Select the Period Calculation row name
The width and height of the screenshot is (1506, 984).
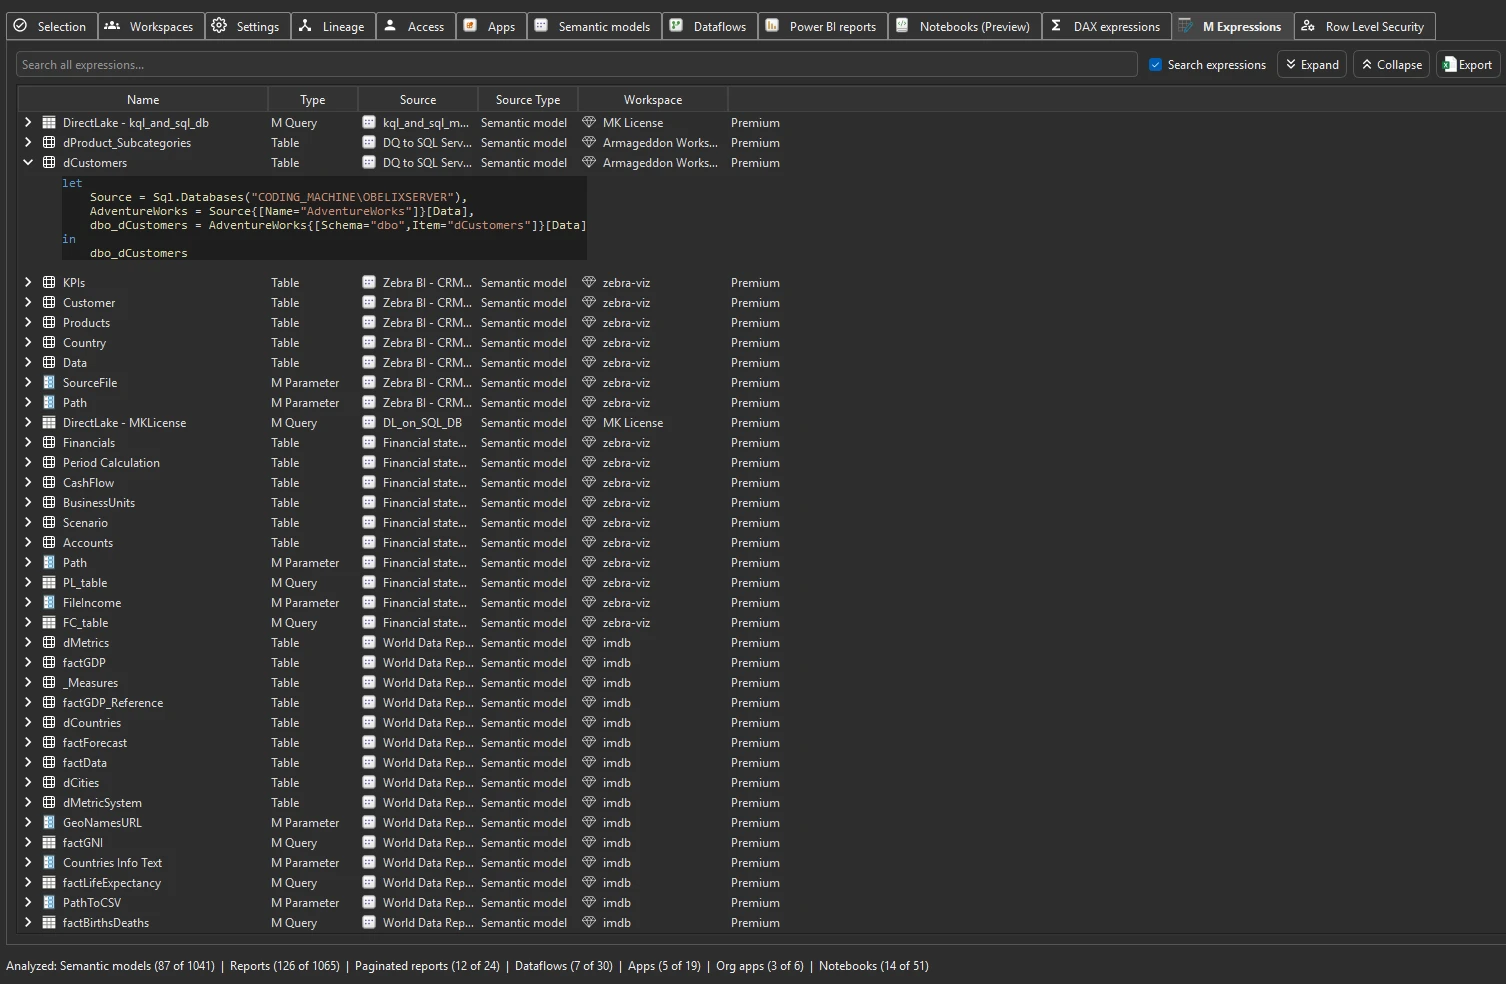(x=111, y=463)
